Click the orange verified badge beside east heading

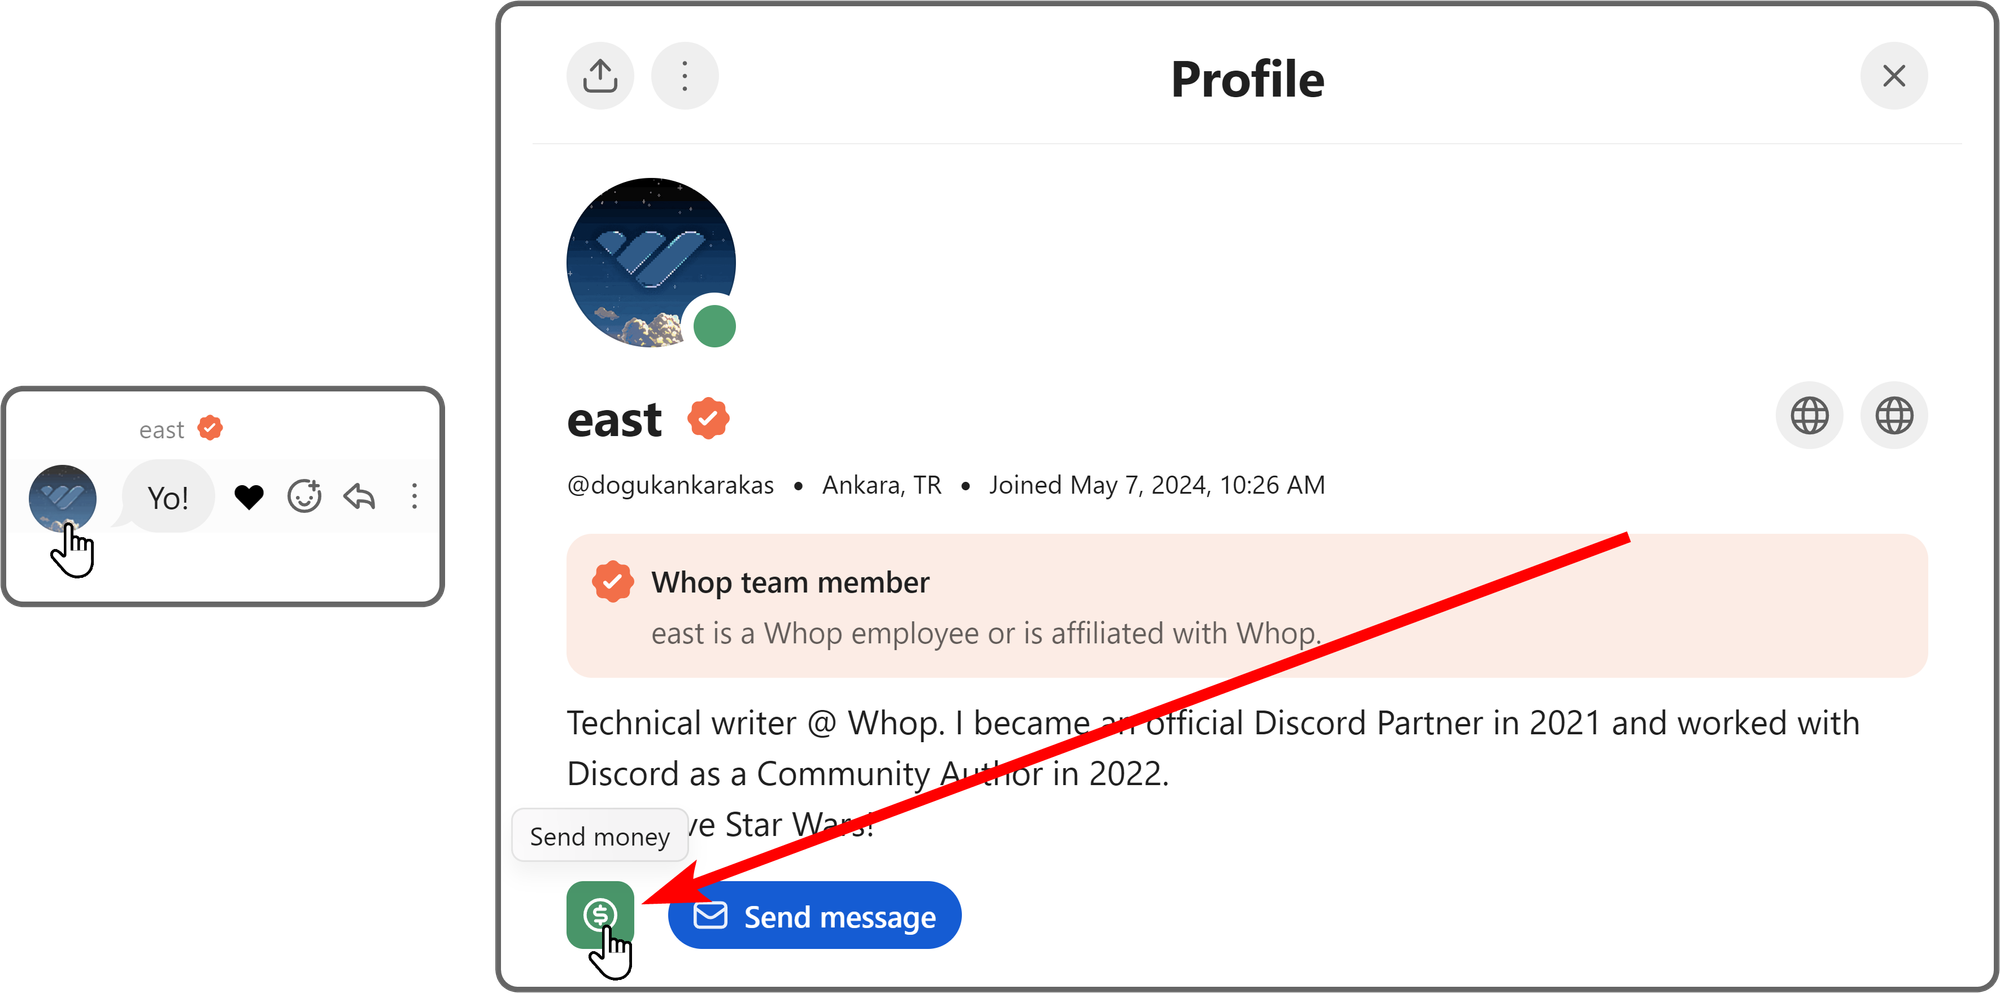[x=708, y=418]
